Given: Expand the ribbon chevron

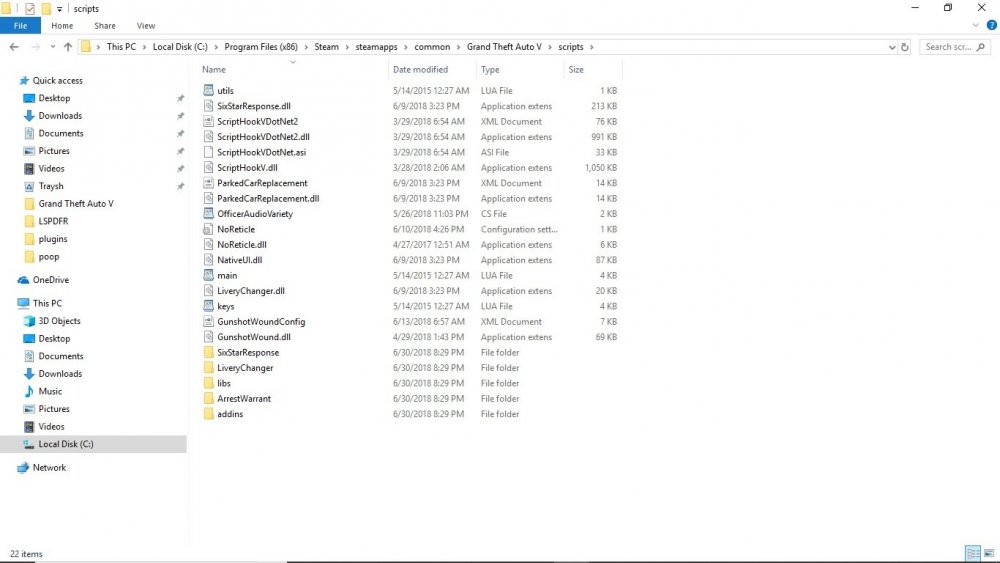Looking at the screenshot, I should 975,26.
